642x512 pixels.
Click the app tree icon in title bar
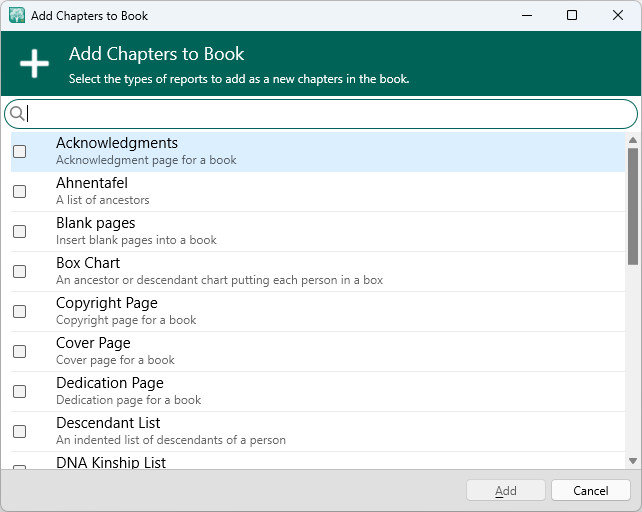(x=16, y=16)
